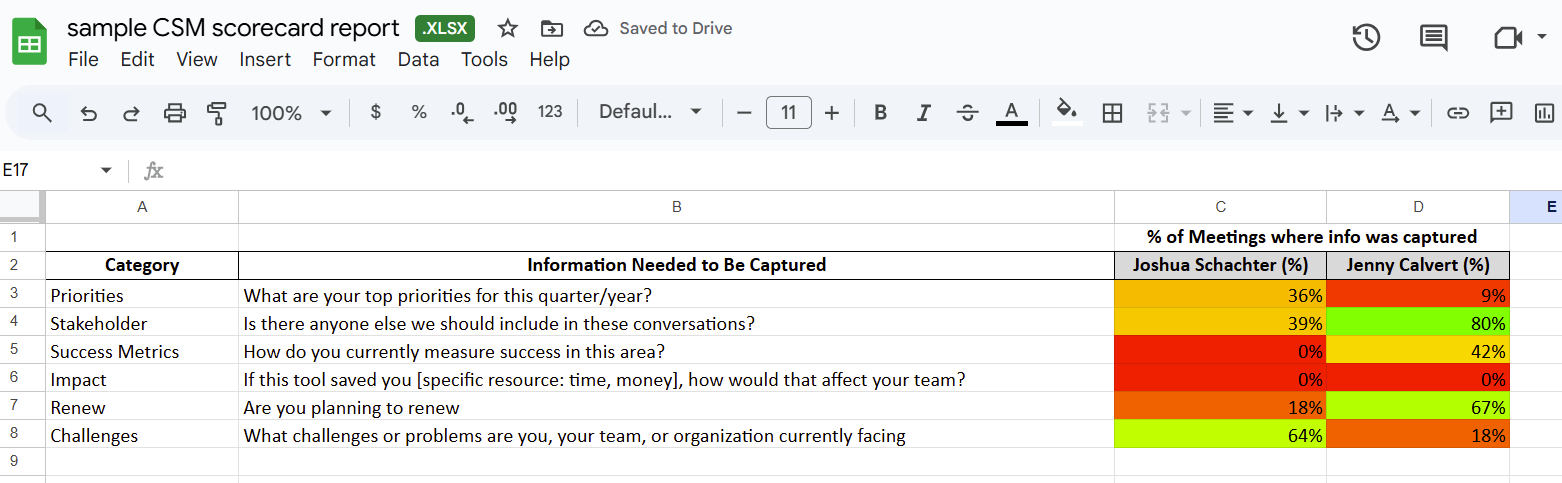This screenshot has width=1562, height=483.
Task: Click the font size field showing 11
Action: click(788, 112)
